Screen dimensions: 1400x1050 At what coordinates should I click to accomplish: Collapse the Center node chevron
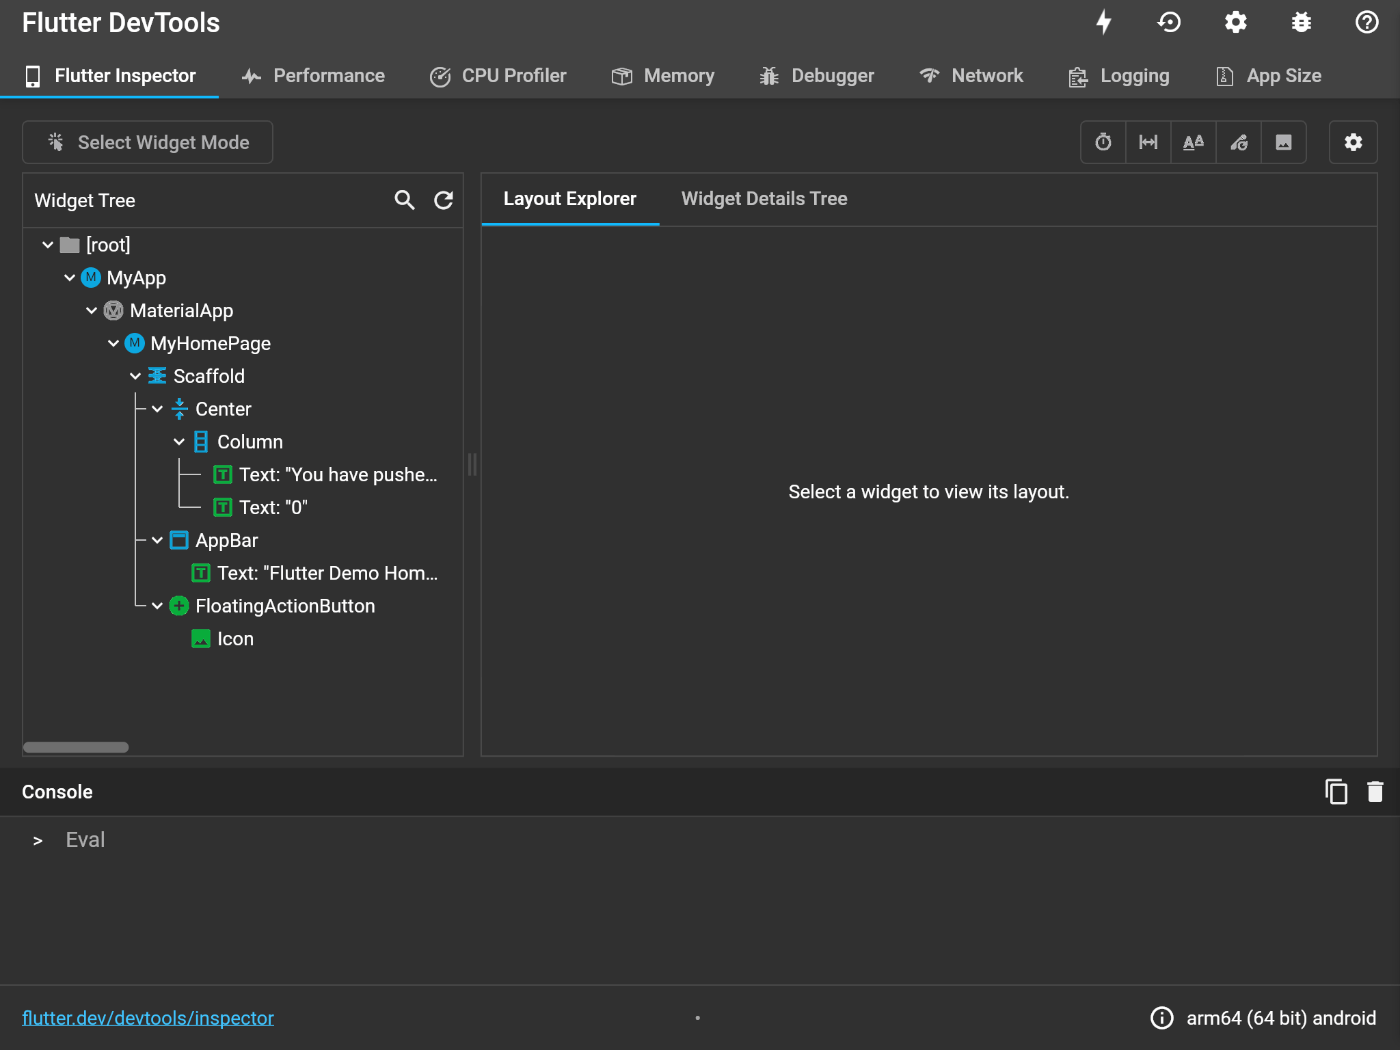(x=157, y=409)
